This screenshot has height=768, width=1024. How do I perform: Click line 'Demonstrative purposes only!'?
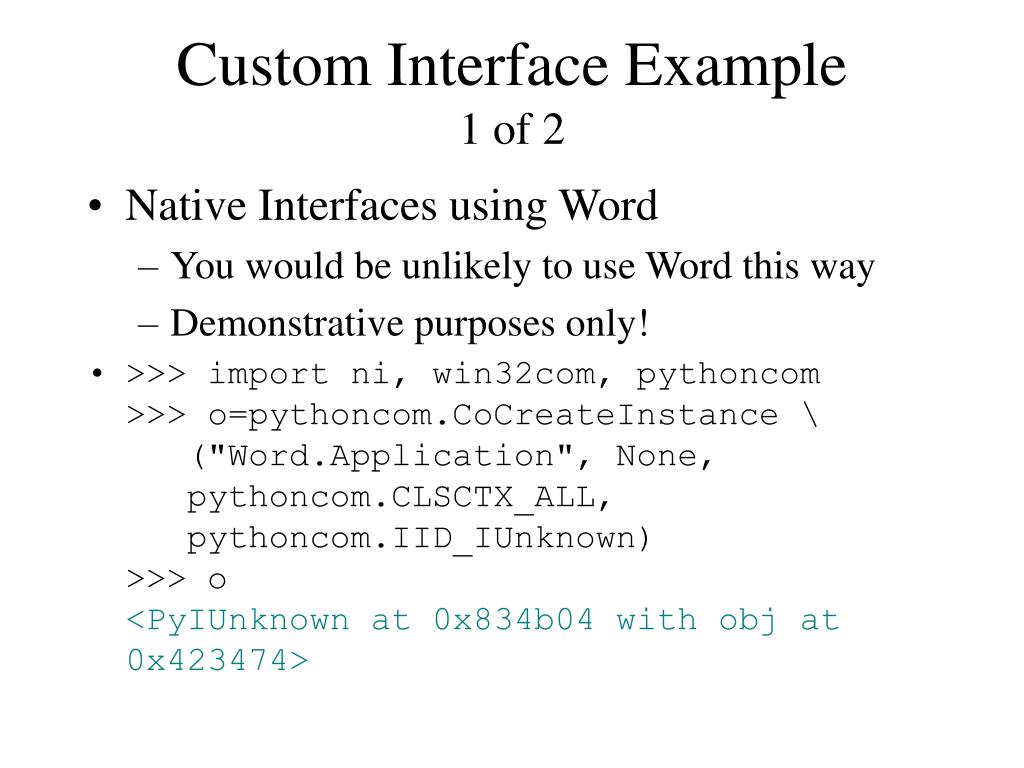pos(410,324)
